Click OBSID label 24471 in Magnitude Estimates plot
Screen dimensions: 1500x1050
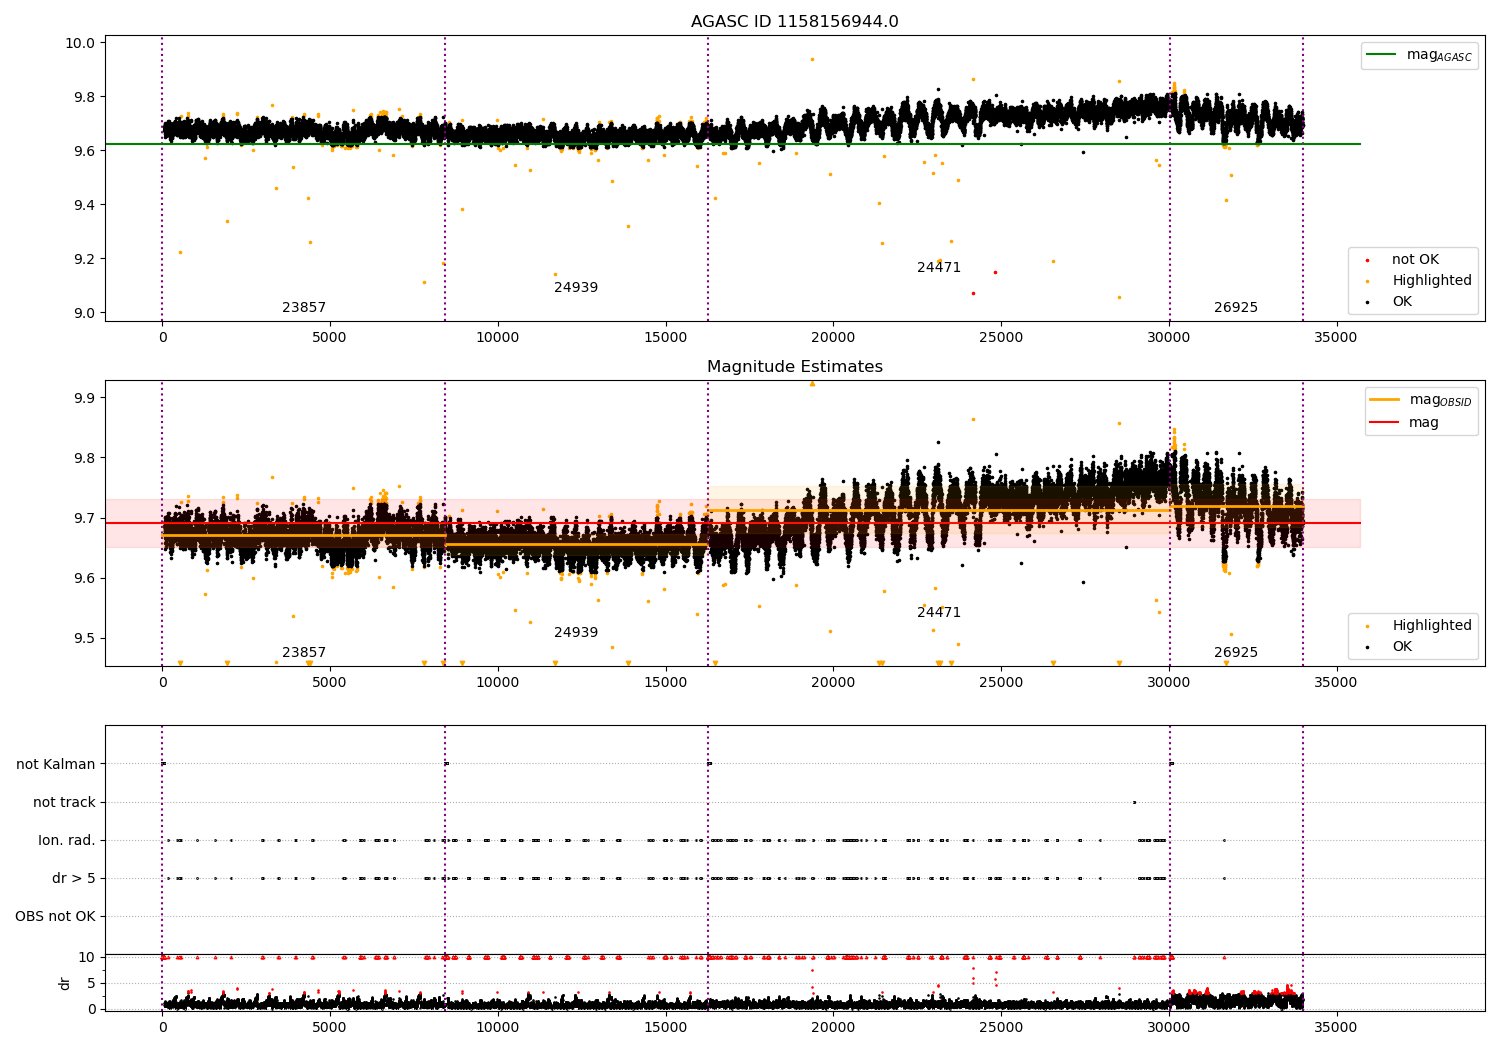[x=939, y=613]
